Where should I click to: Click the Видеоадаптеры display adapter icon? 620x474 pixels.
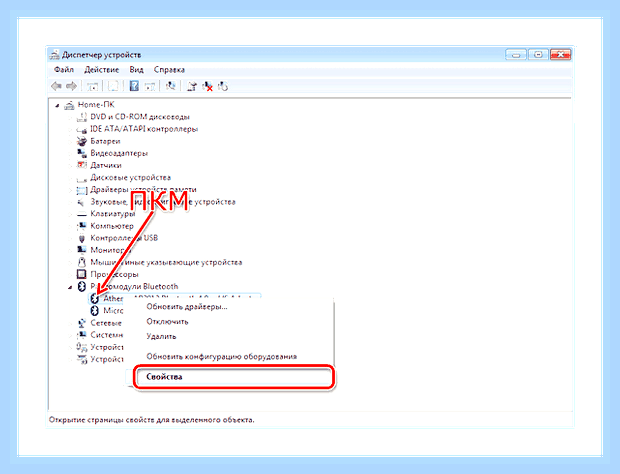click(82, 153)
